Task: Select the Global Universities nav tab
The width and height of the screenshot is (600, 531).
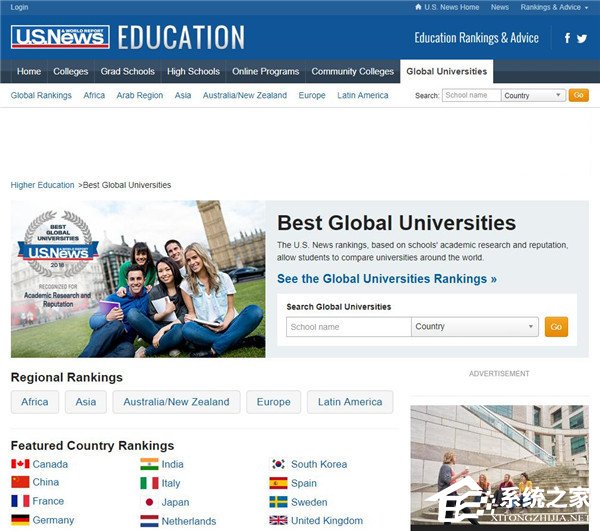Action: 447,72
